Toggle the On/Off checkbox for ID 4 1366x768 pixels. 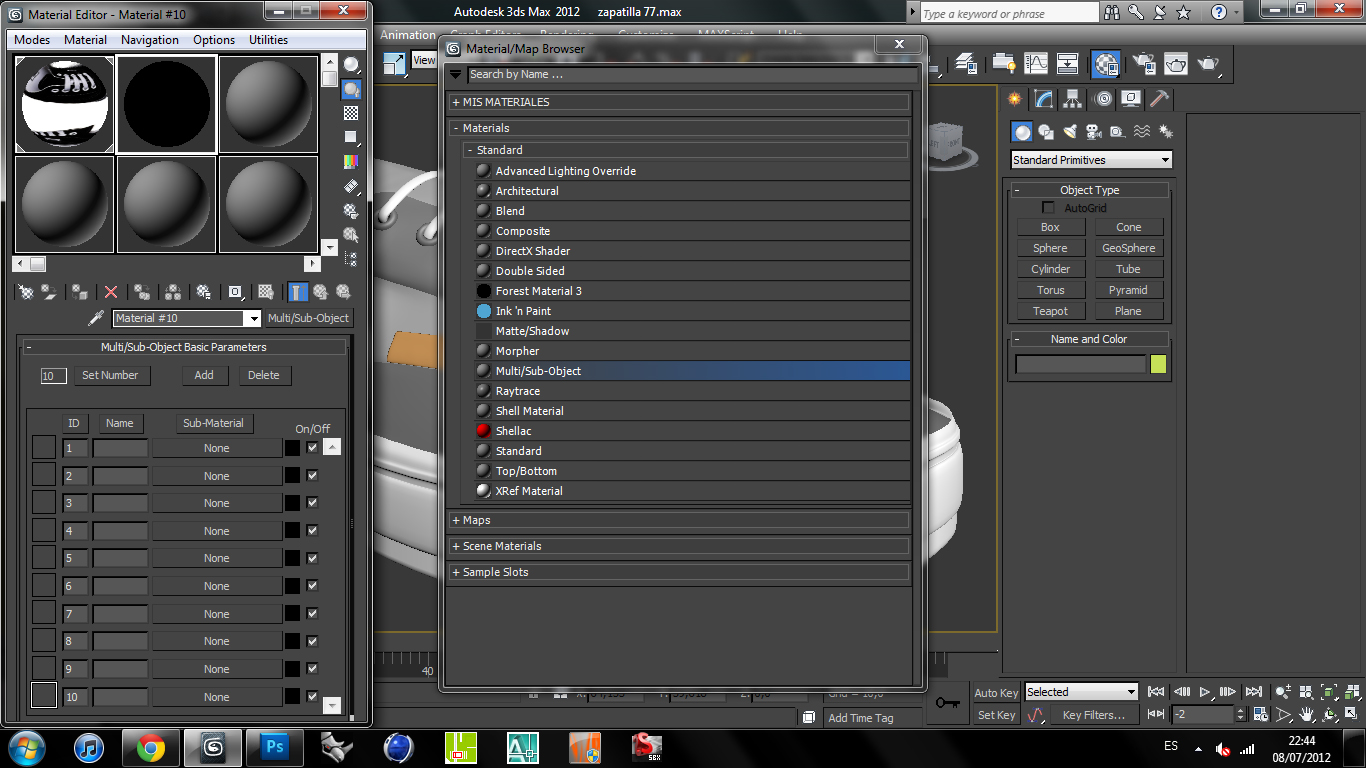click(x=312, y=531)
